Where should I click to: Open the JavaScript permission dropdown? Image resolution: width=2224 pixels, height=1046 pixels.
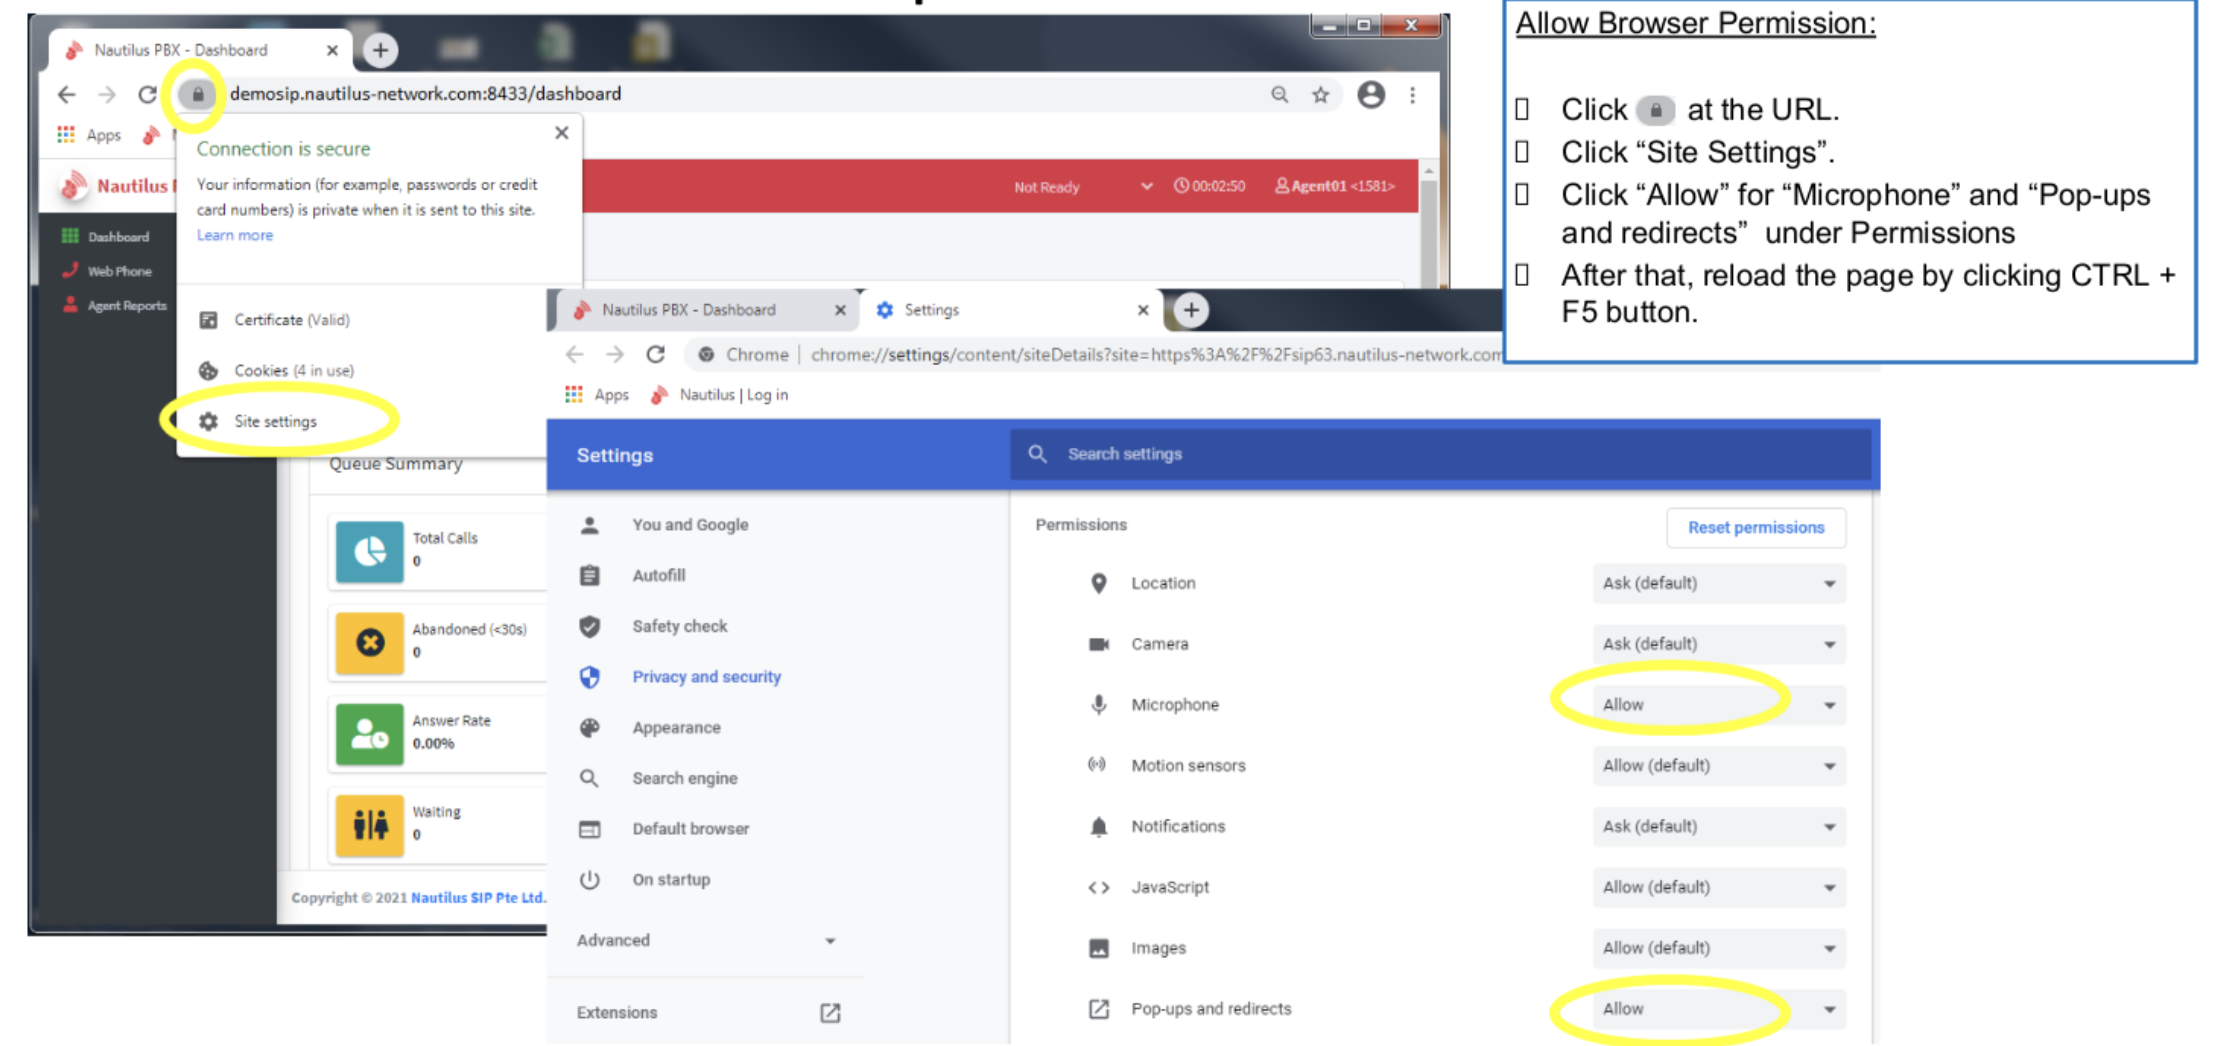click(x=1719, y=888)
